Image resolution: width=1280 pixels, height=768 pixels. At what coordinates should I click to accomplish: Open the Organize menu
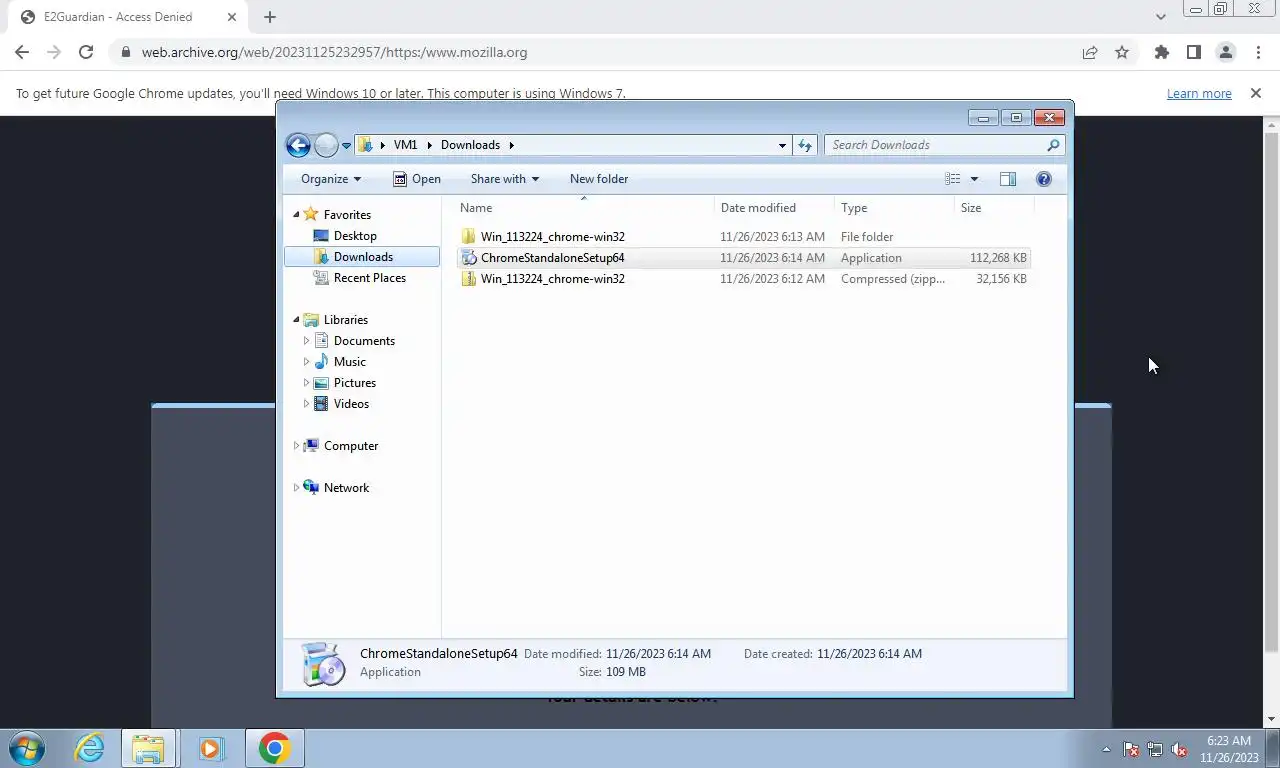click(331, 179)
